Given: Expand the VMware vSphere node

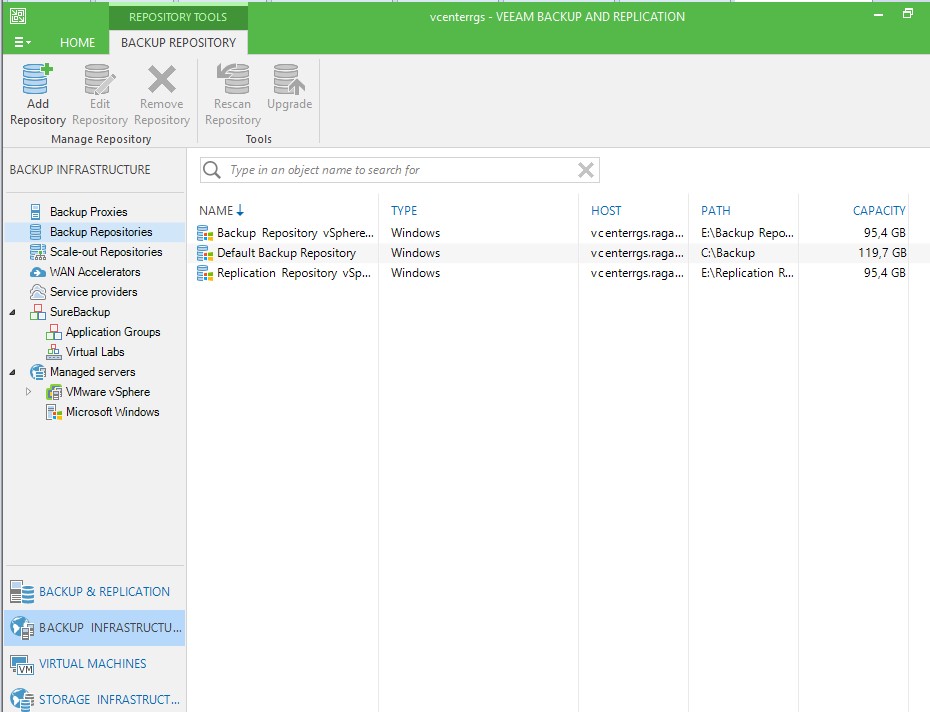Looking at the screenshot, I should pyautogui.click(x=28, y=392).
